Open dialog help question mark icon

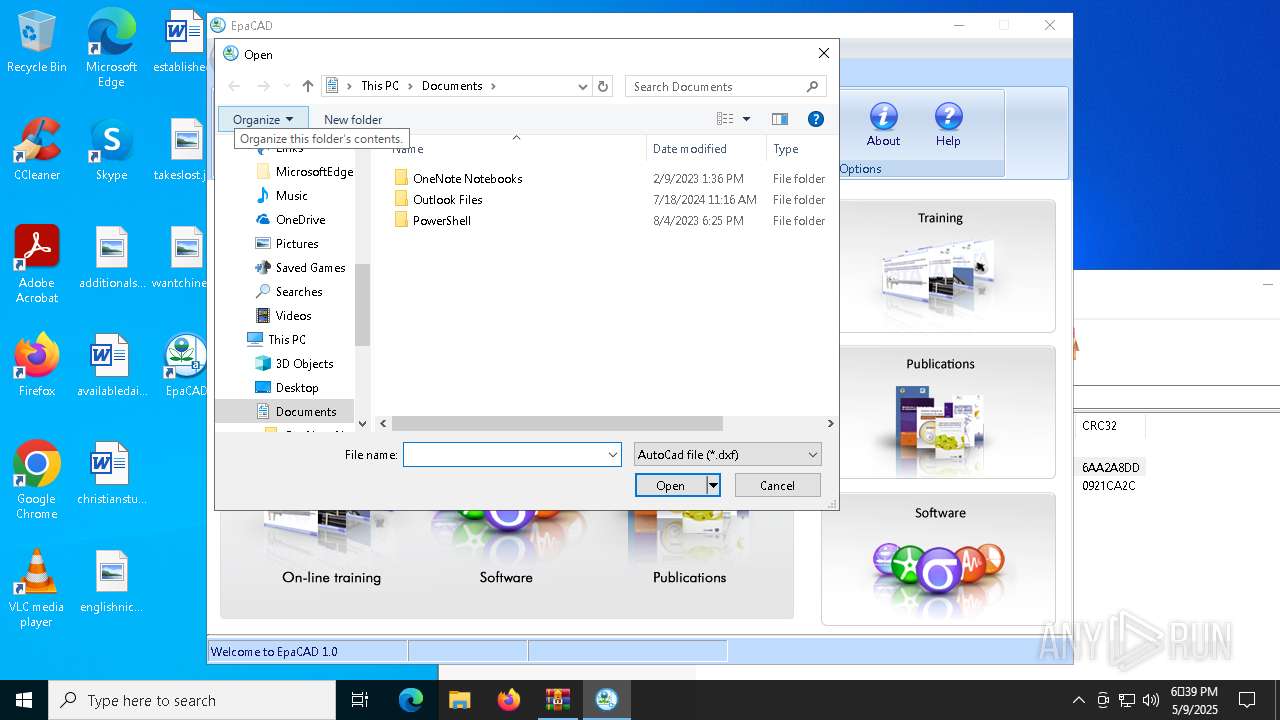pyautogui.click(x=816, y=119)
